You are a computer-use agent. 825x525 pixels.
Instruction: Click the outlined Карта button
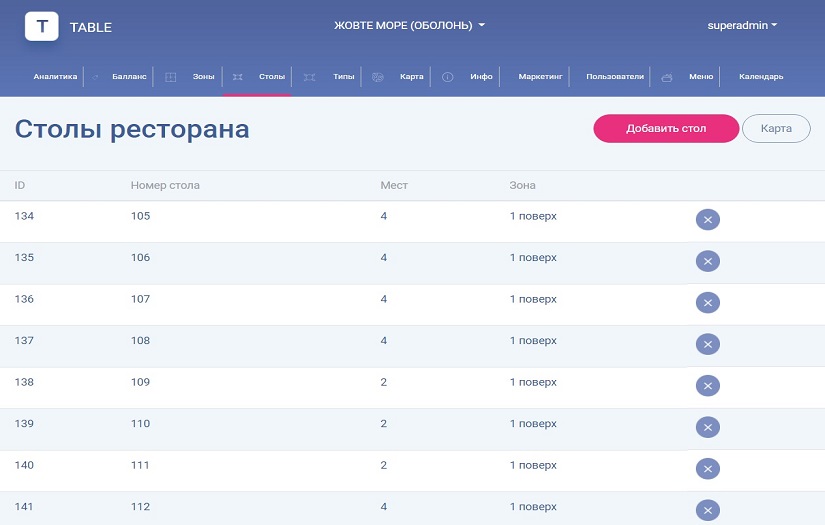(776, 128)
